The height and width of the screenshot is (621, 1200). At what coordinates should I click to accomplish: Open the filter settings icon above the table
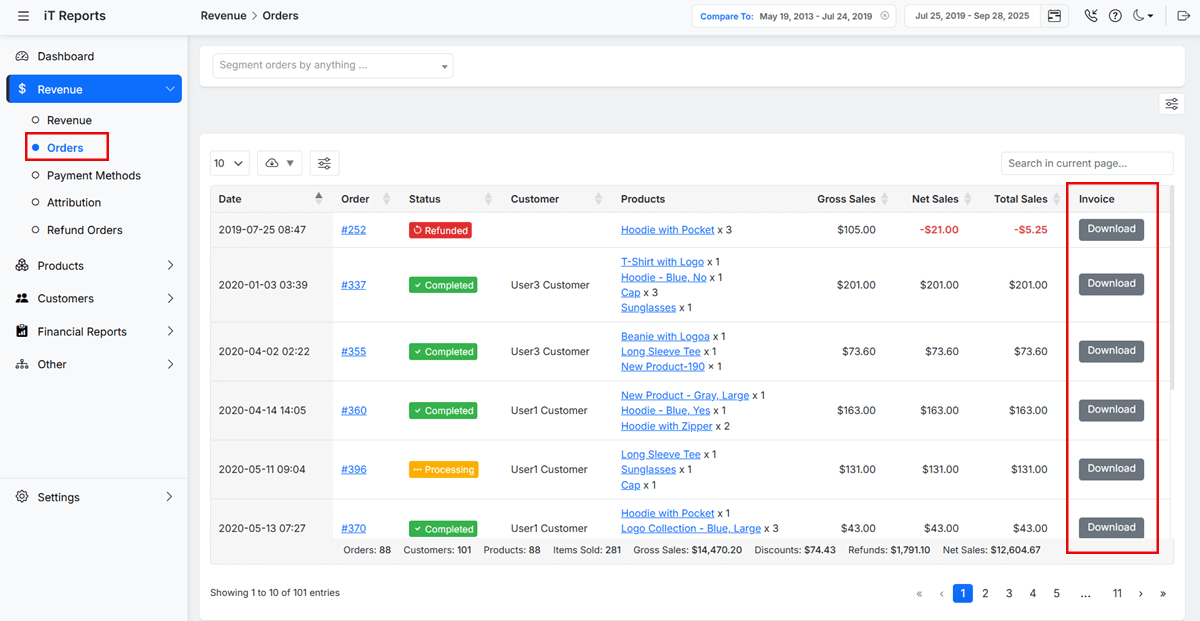click(1172, 104)
